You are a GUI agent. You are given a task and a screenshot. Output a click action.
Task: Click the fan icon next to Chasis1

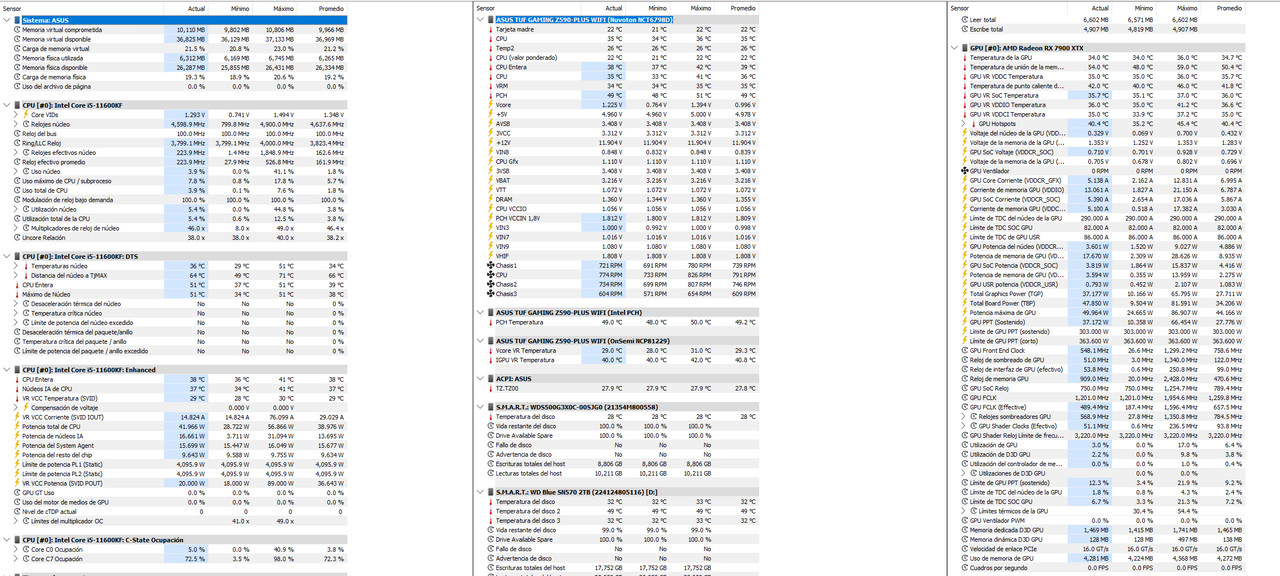pos(489,265)
